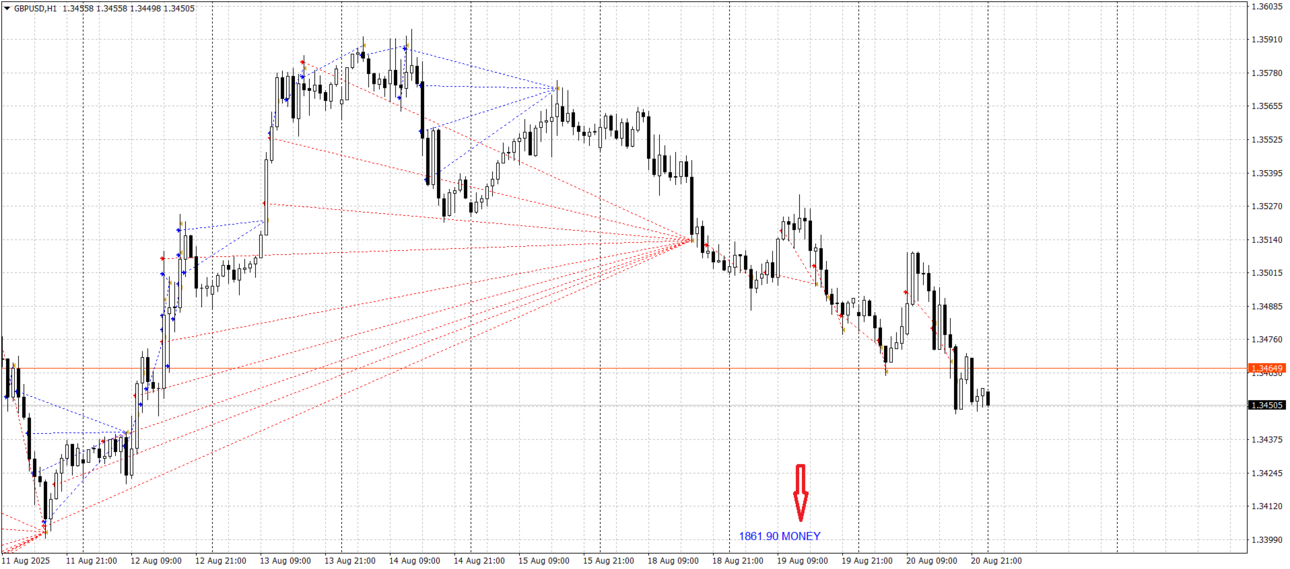
Task: Click the '14 Aug 21:00' time axis label
Action: click(479, 561)
